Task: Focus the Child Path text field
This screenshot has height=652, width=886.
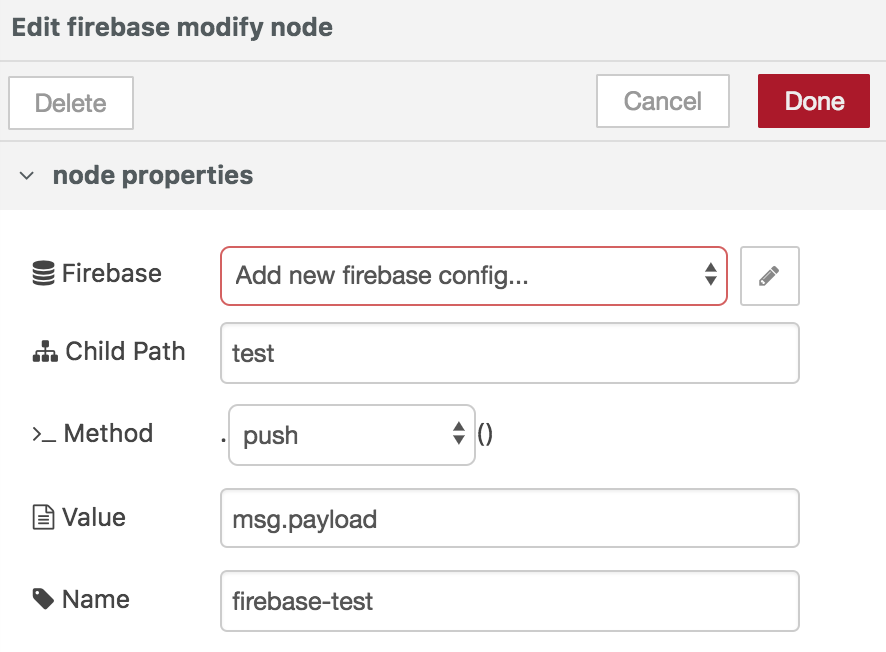Action: point(509,353)
